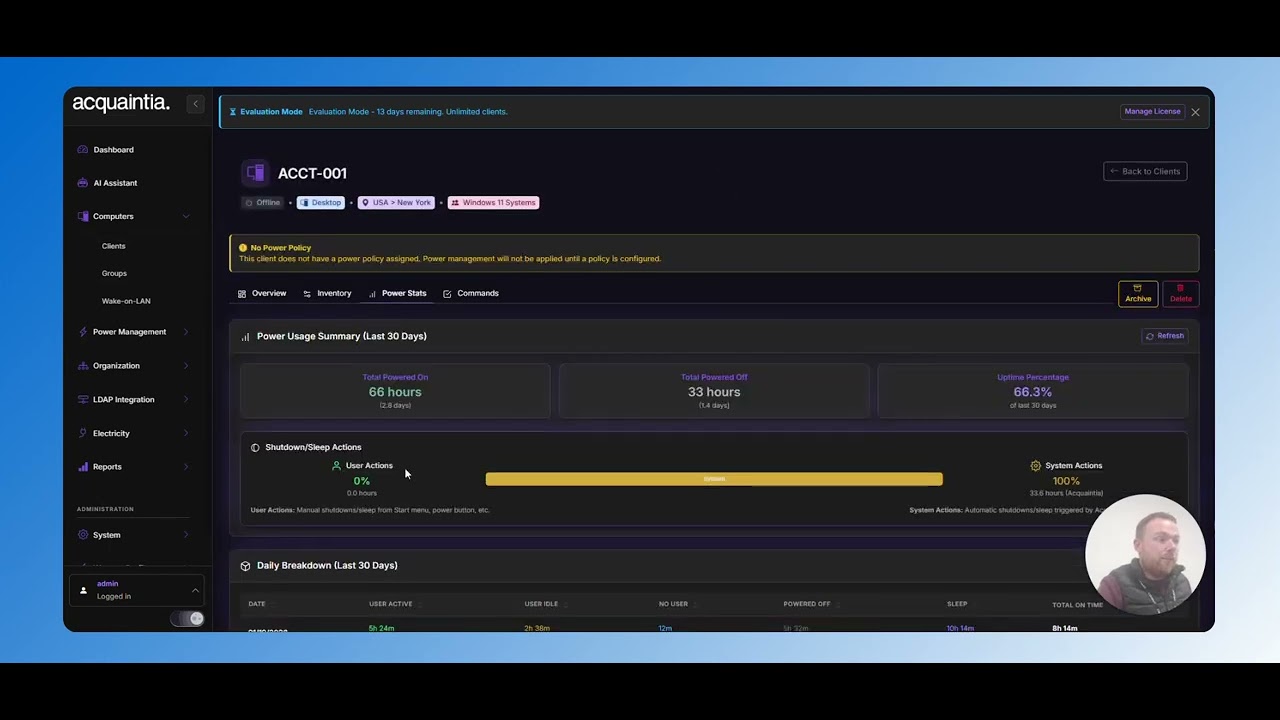Image resolution: width=1280 pixels, height=720 pixels.
Task: Switch to the Inventory tab
Action: (x=327, y=294)
